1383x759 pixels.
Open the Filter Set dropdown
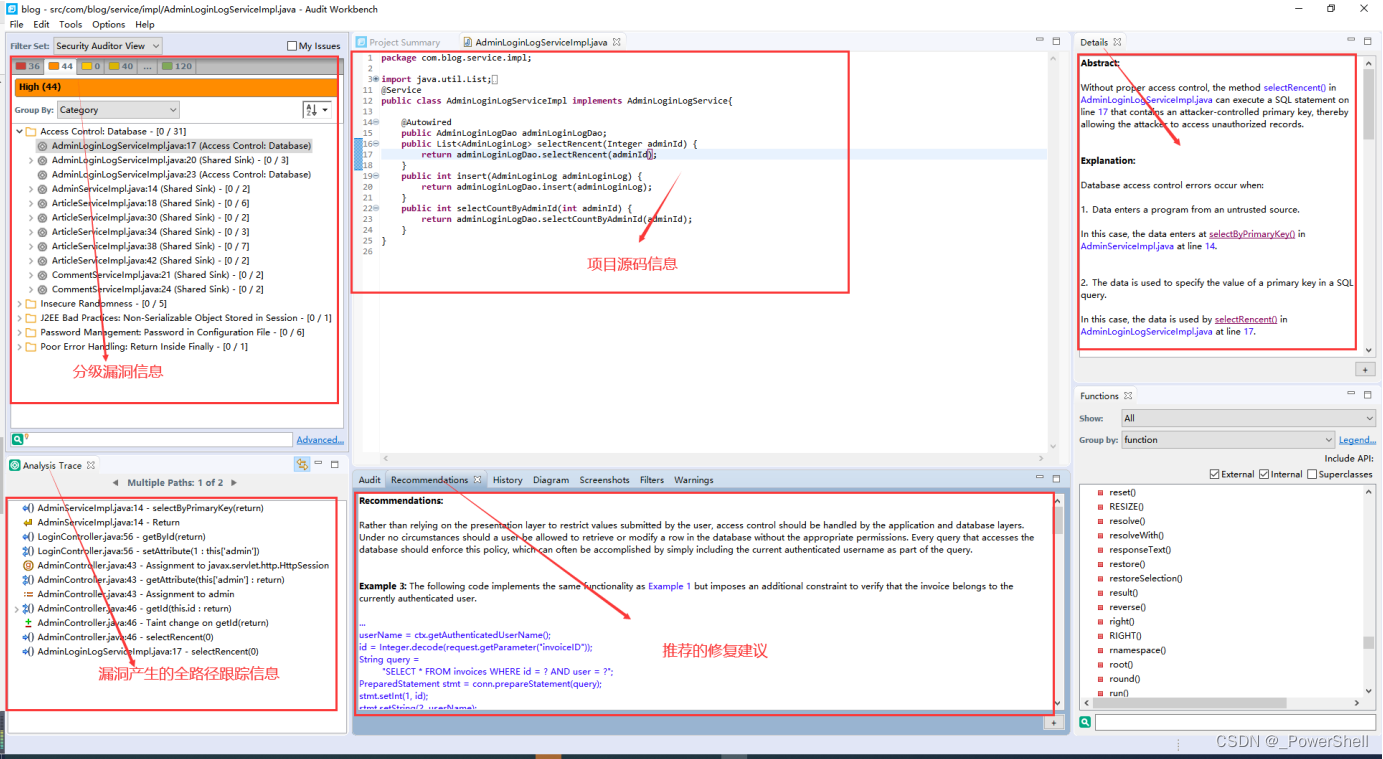pyautogui.click(x=107, y=46)
